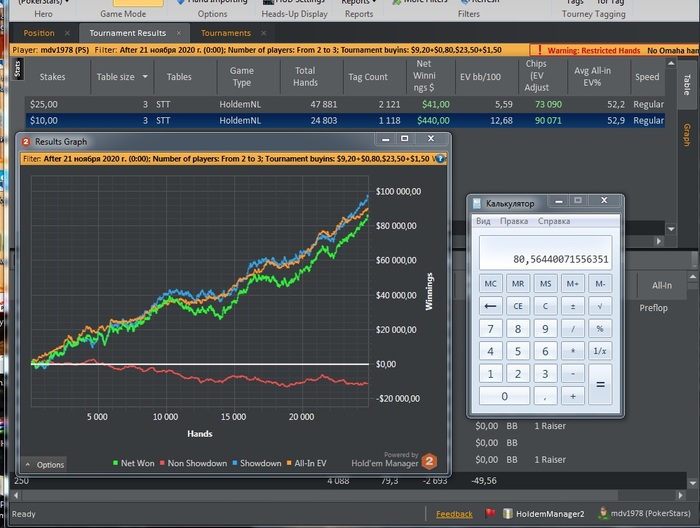Click calculator digit 7
The width and height of the screenshot is (700, 528).
point(490,328)
